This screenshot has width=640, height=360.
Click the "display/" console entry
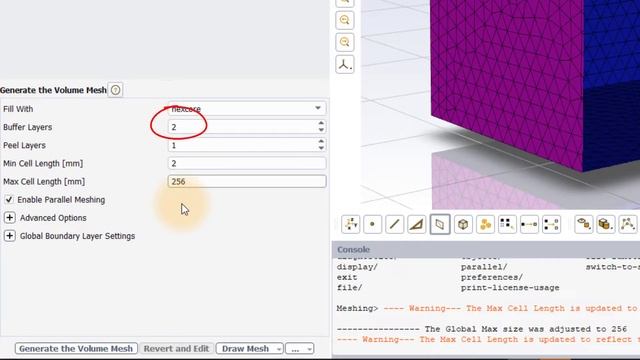357,267
